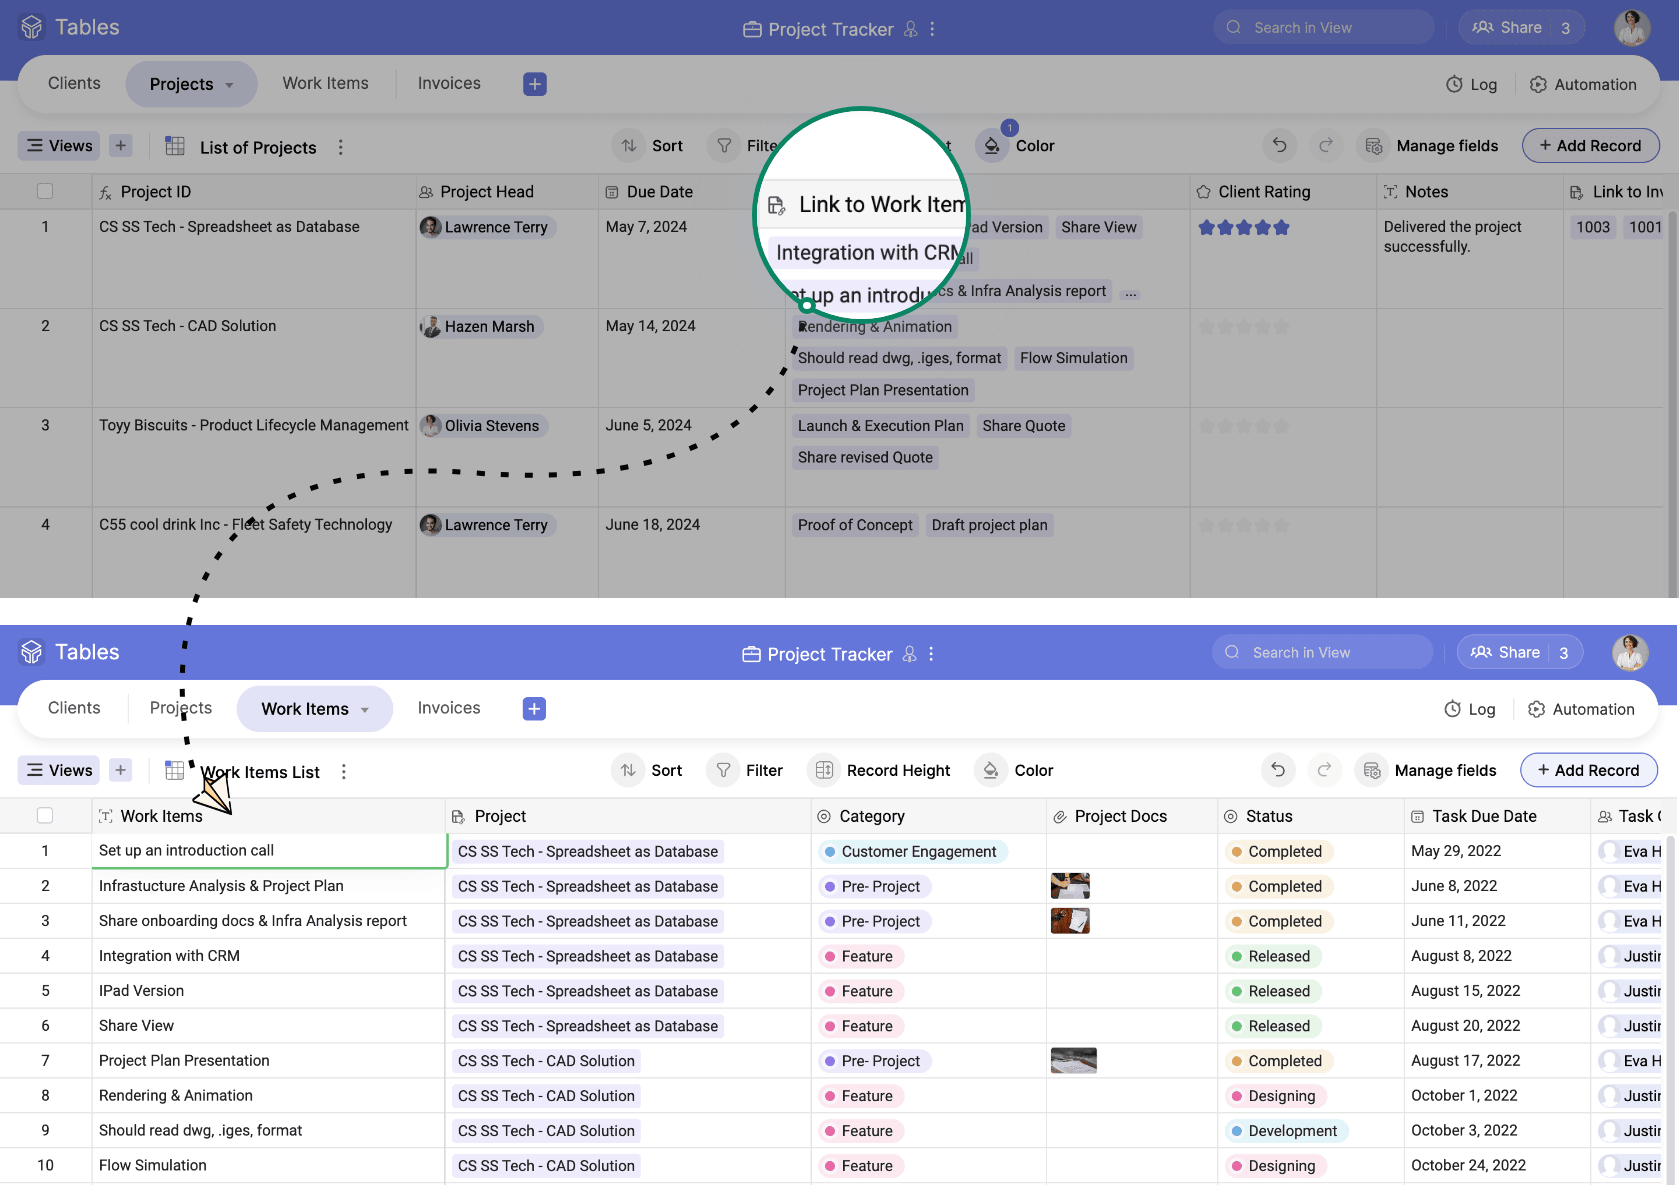The image size is (1680, 1185).
Task: Click the redo arrow in lower toolbar
Action: pos(1324,770)
